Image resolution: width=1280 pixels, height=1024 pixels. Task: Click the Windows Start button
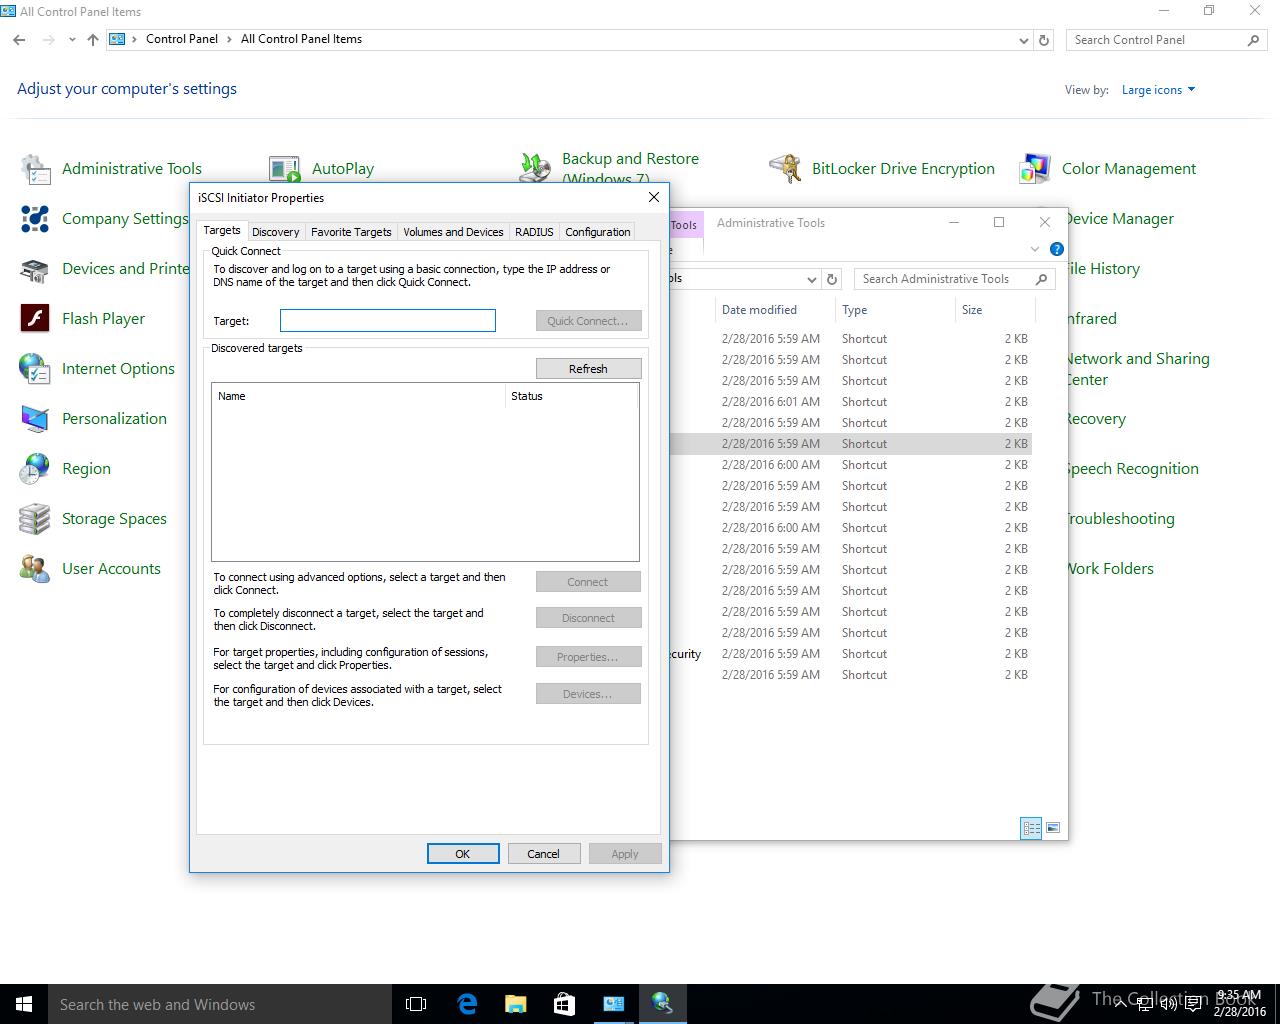(24, 1004)
